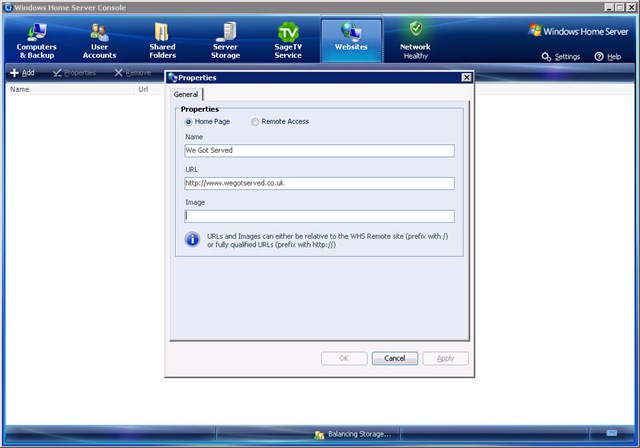Image resolution: width=640 pixels, height=448 pixels.
Task: Click the Windows Home Server logo
Action: click(x=578, y=31)
